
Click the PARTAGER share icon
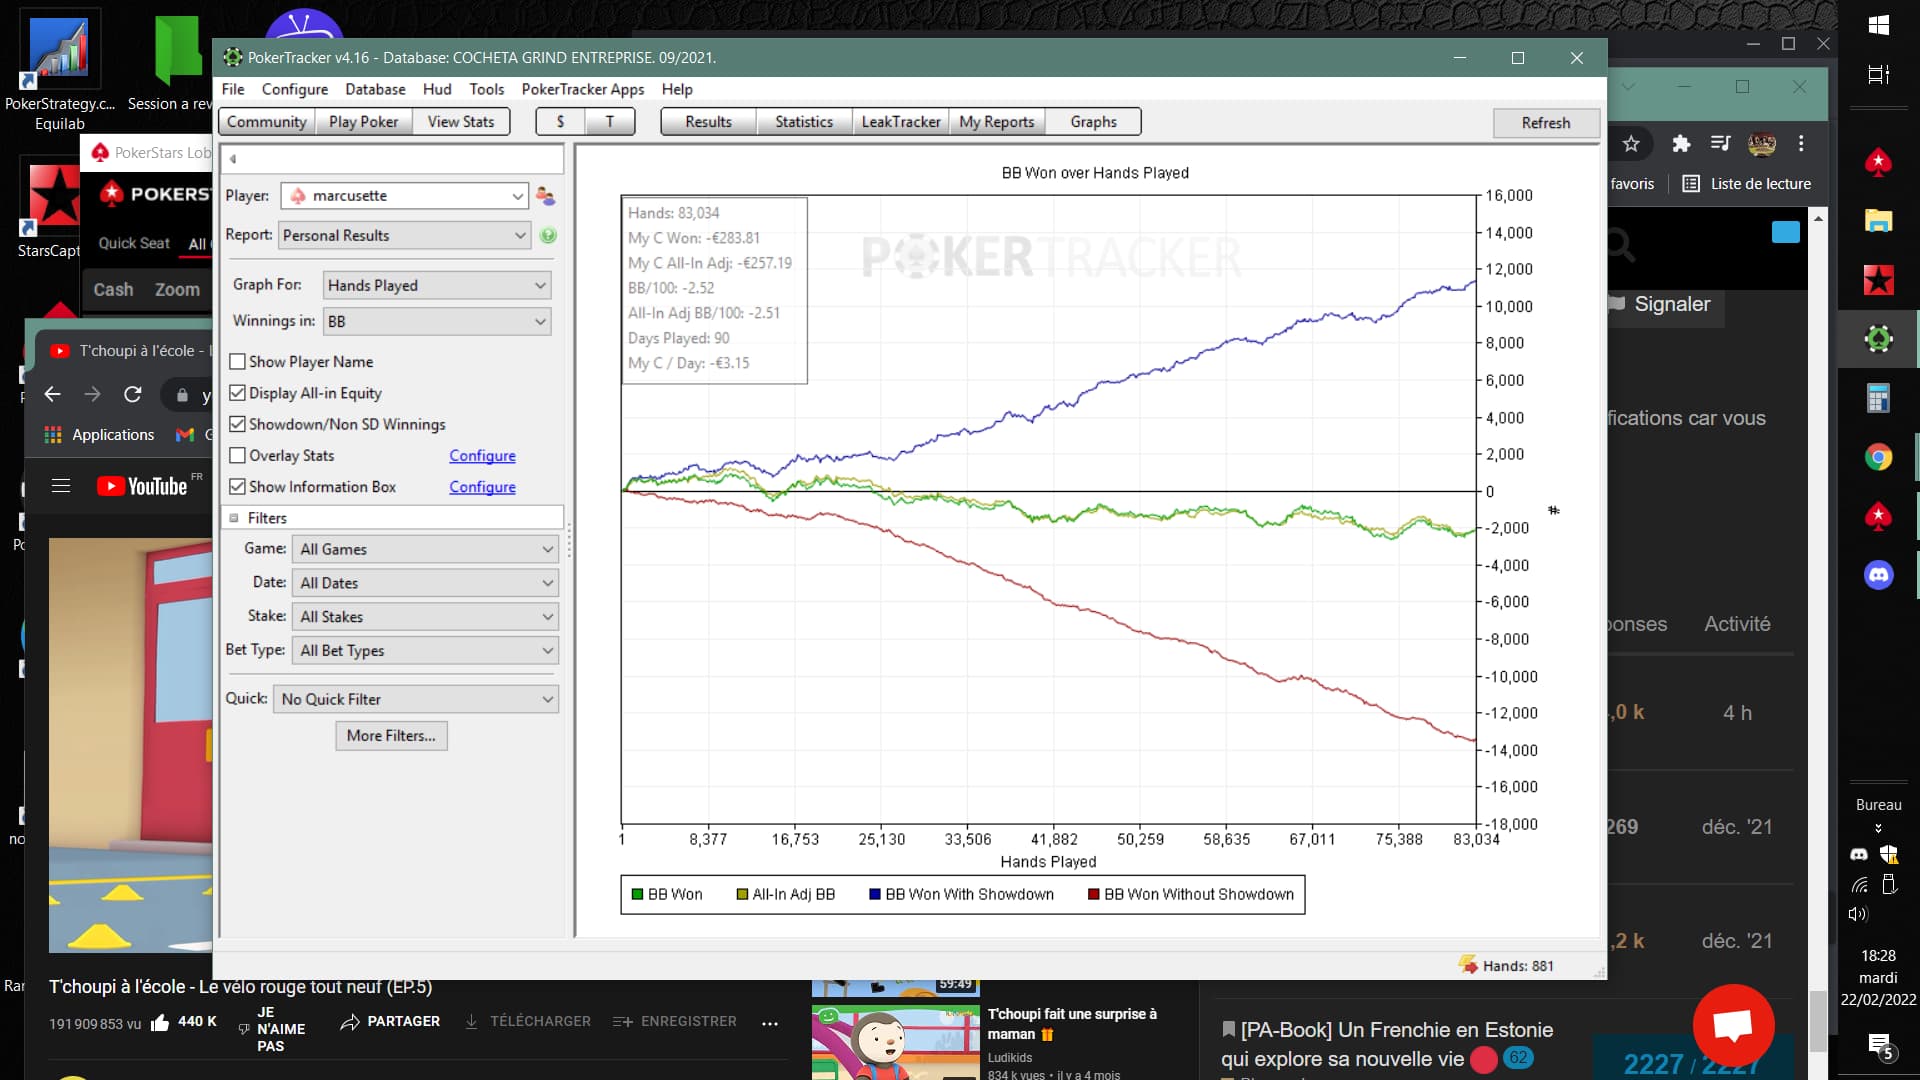(x=350, y=1022)
